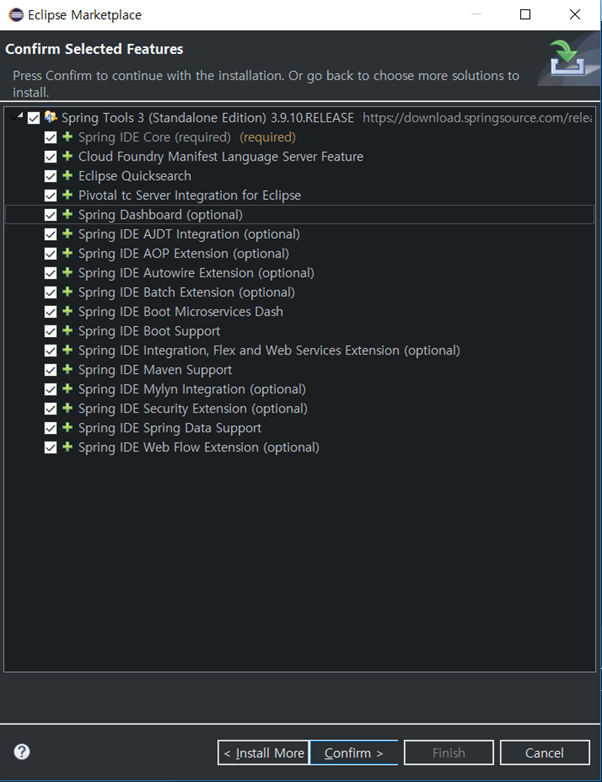Maximize the Eclipse Marketplace window
The height and width of the screenshot is (782, 602).
pos(525,14)
